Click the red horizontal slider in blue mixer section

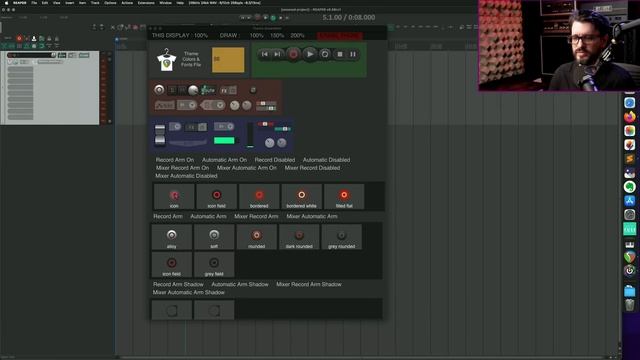click(x=265, y=124)
